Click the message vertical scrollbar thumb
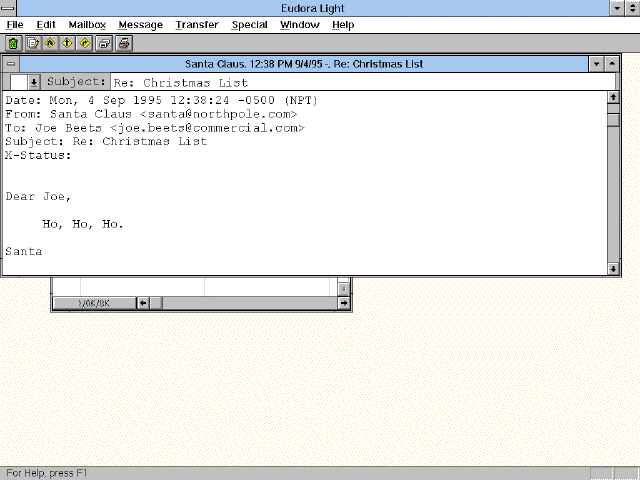This screenshot has height=480, width=640. (613, 120)
